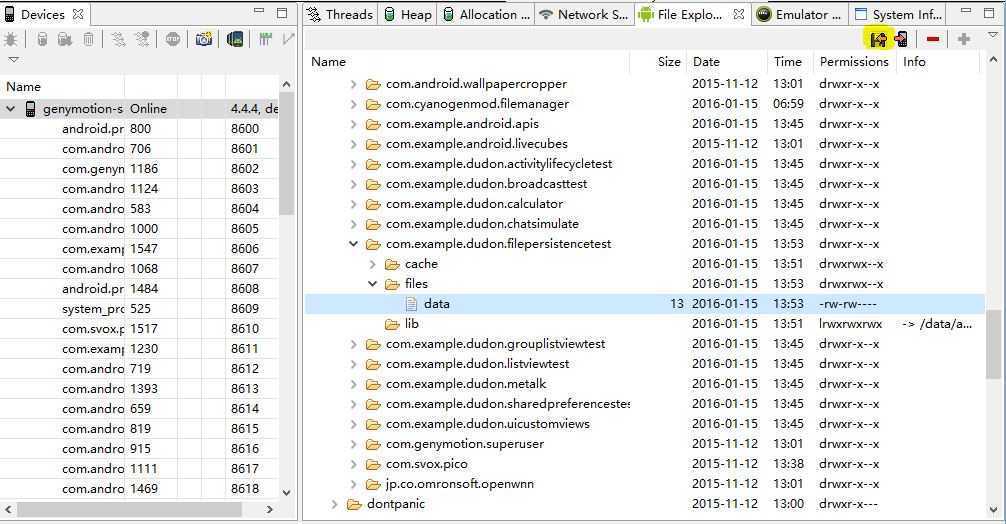
Task: Click the File Explorer vertical scrollbar thumb
Action: pos(993,344)
